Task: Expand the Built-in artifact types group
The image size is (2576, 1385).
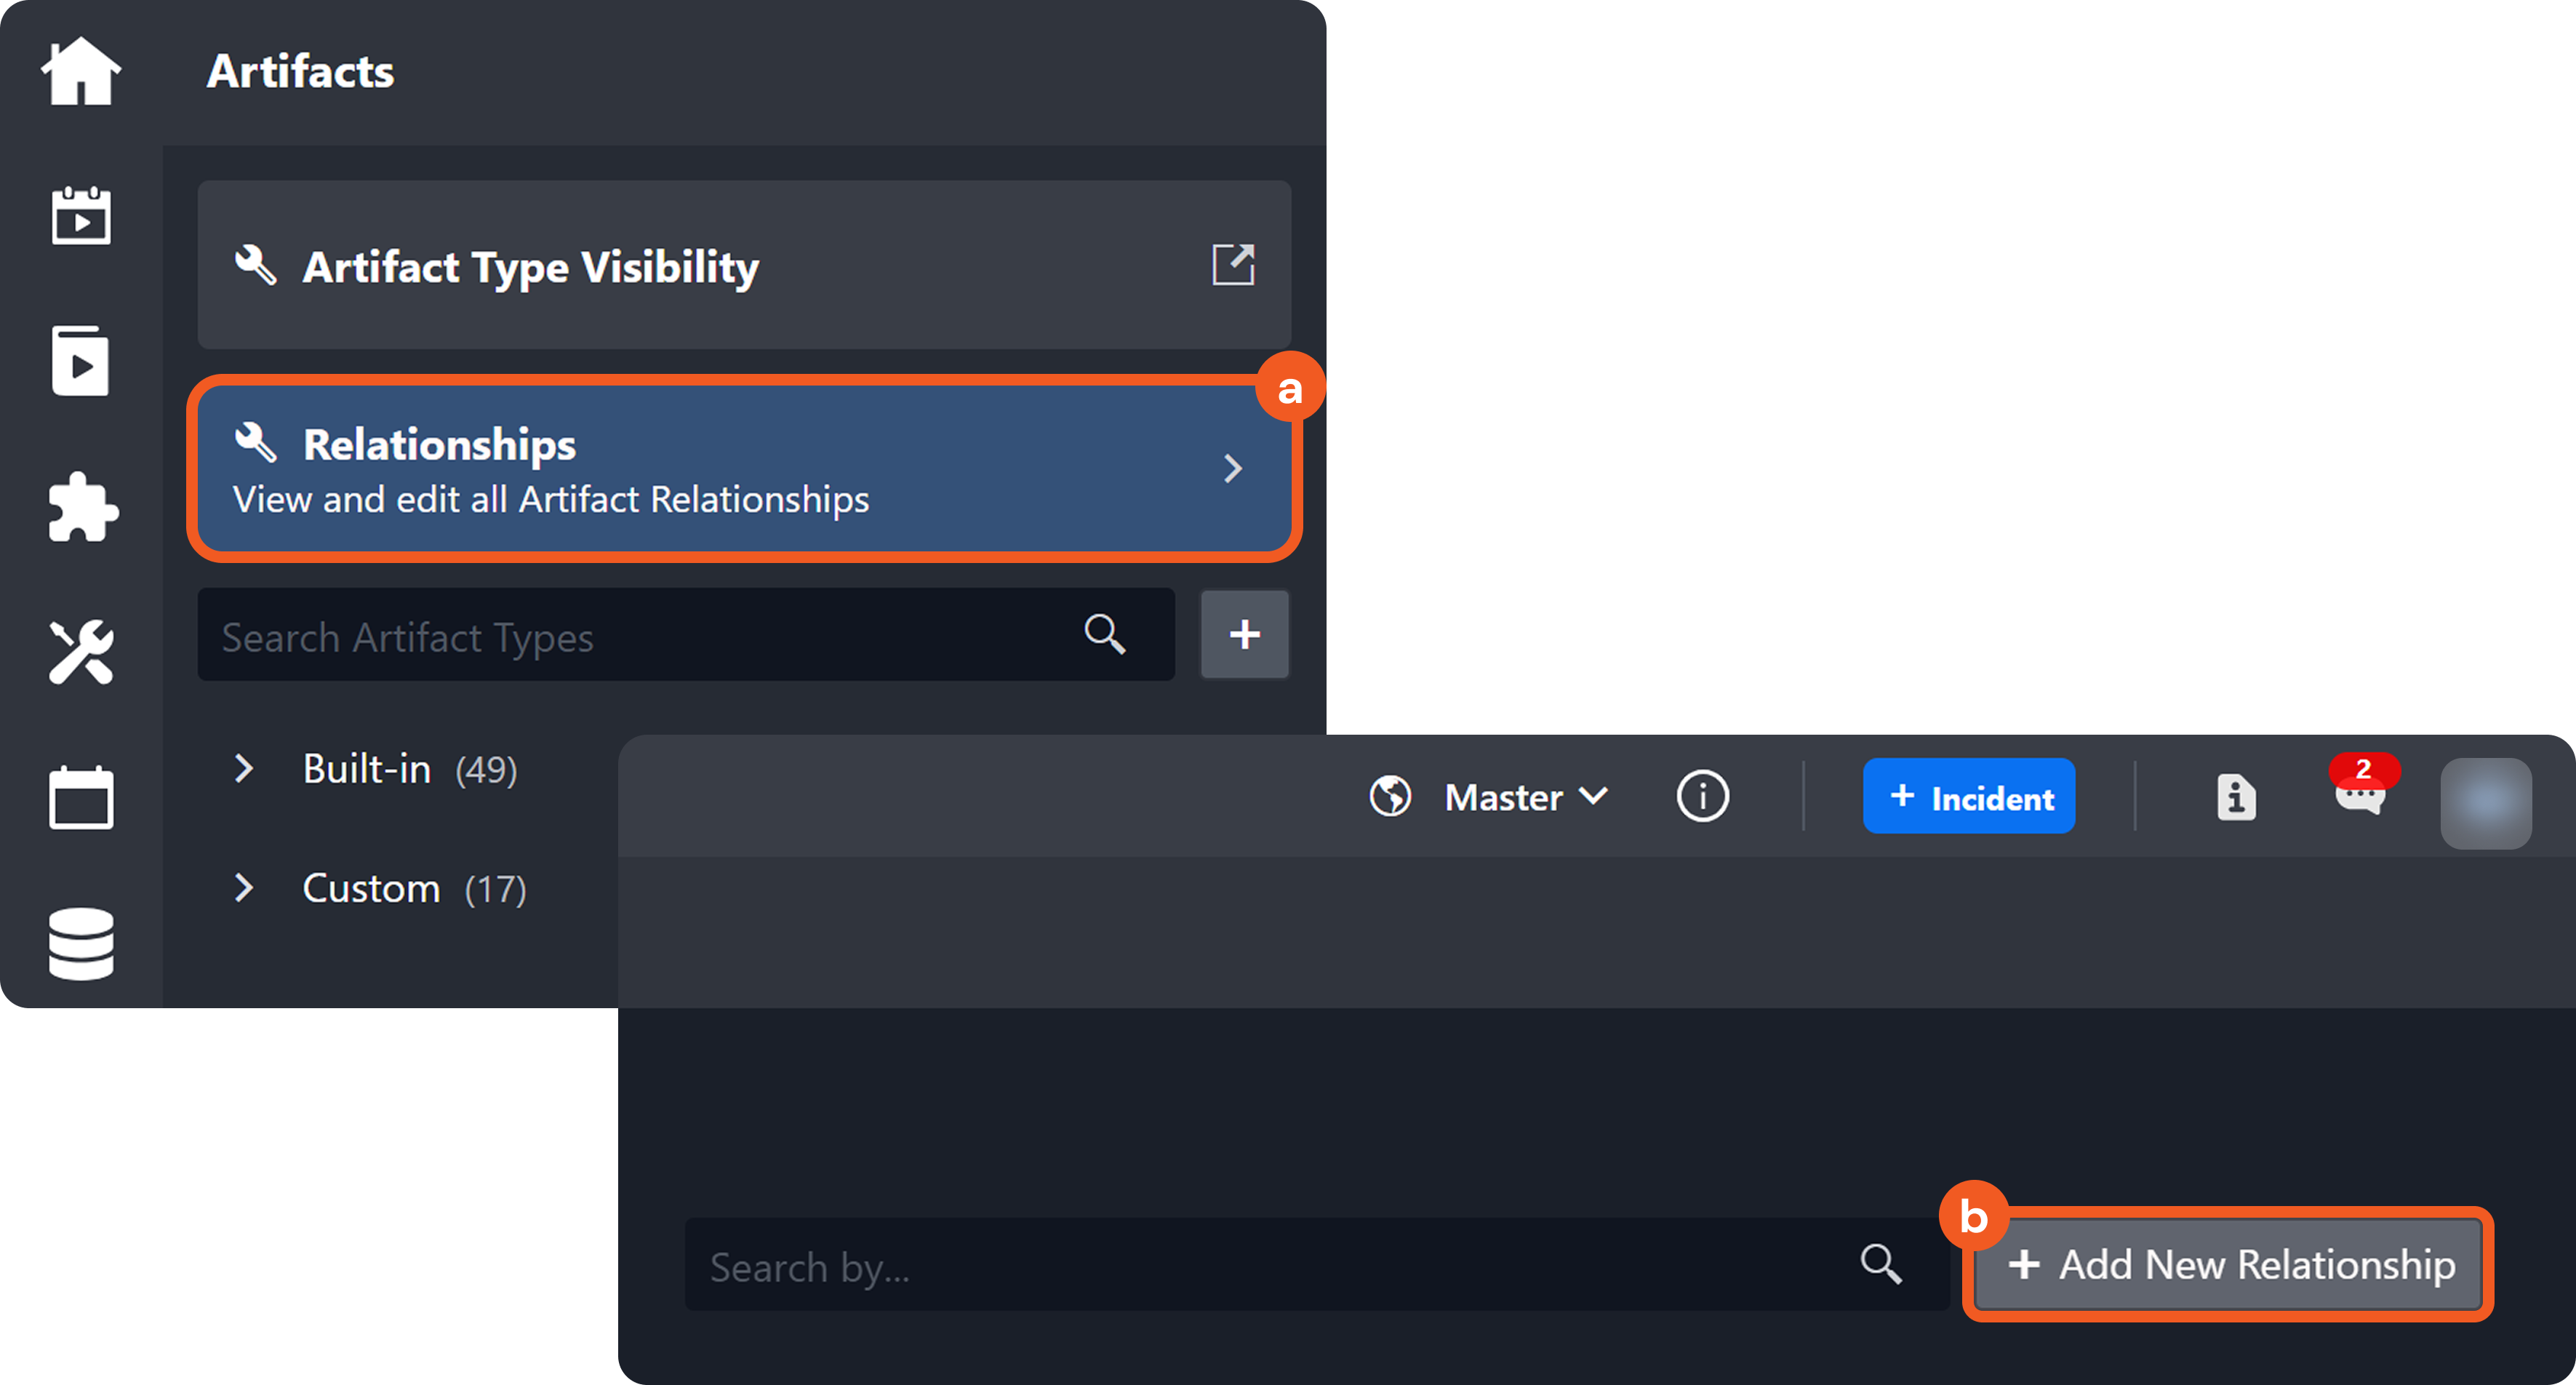Action: click(243, 768)
